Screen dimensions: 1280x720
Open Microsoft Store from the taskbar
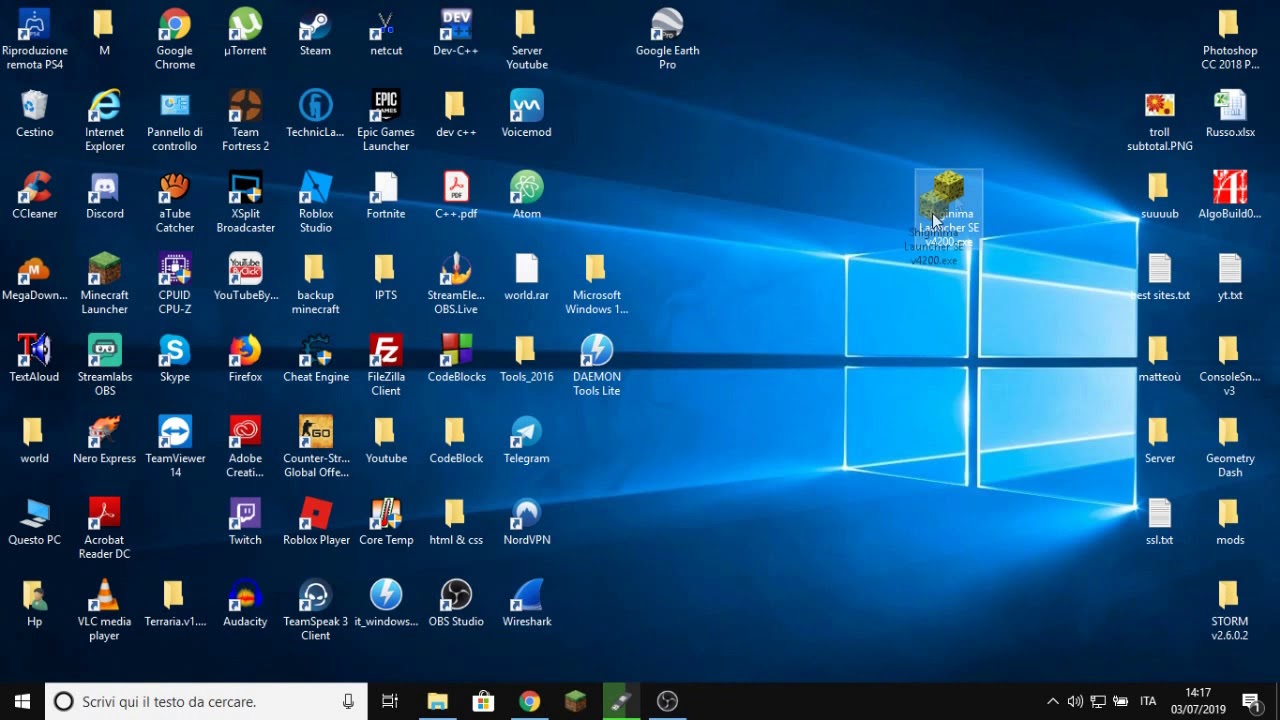point(483,701)
